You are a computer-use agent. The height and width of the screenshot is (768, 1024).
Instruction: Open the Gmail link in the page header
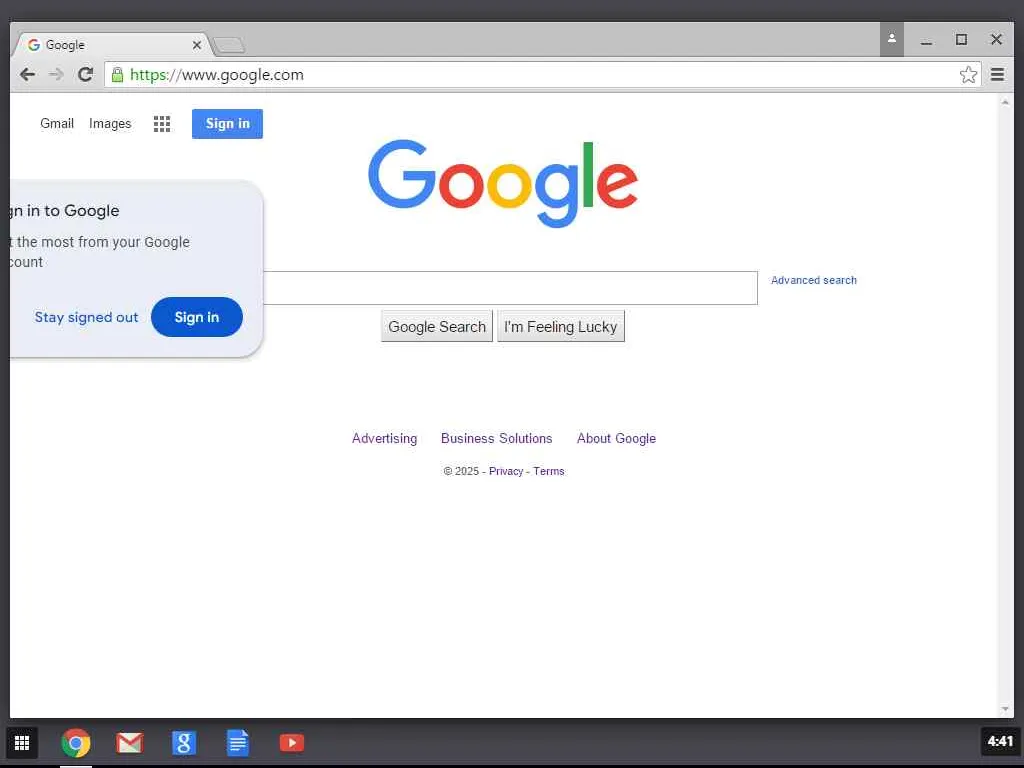(57, 123)
